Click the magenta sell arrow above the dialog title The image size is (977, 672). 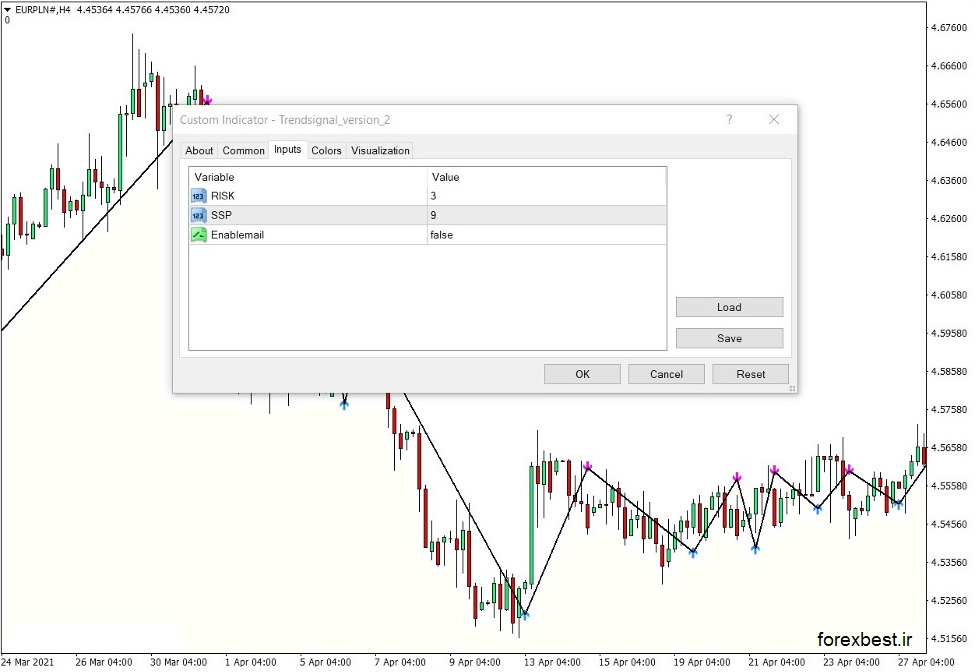click(x=207, y=100)
